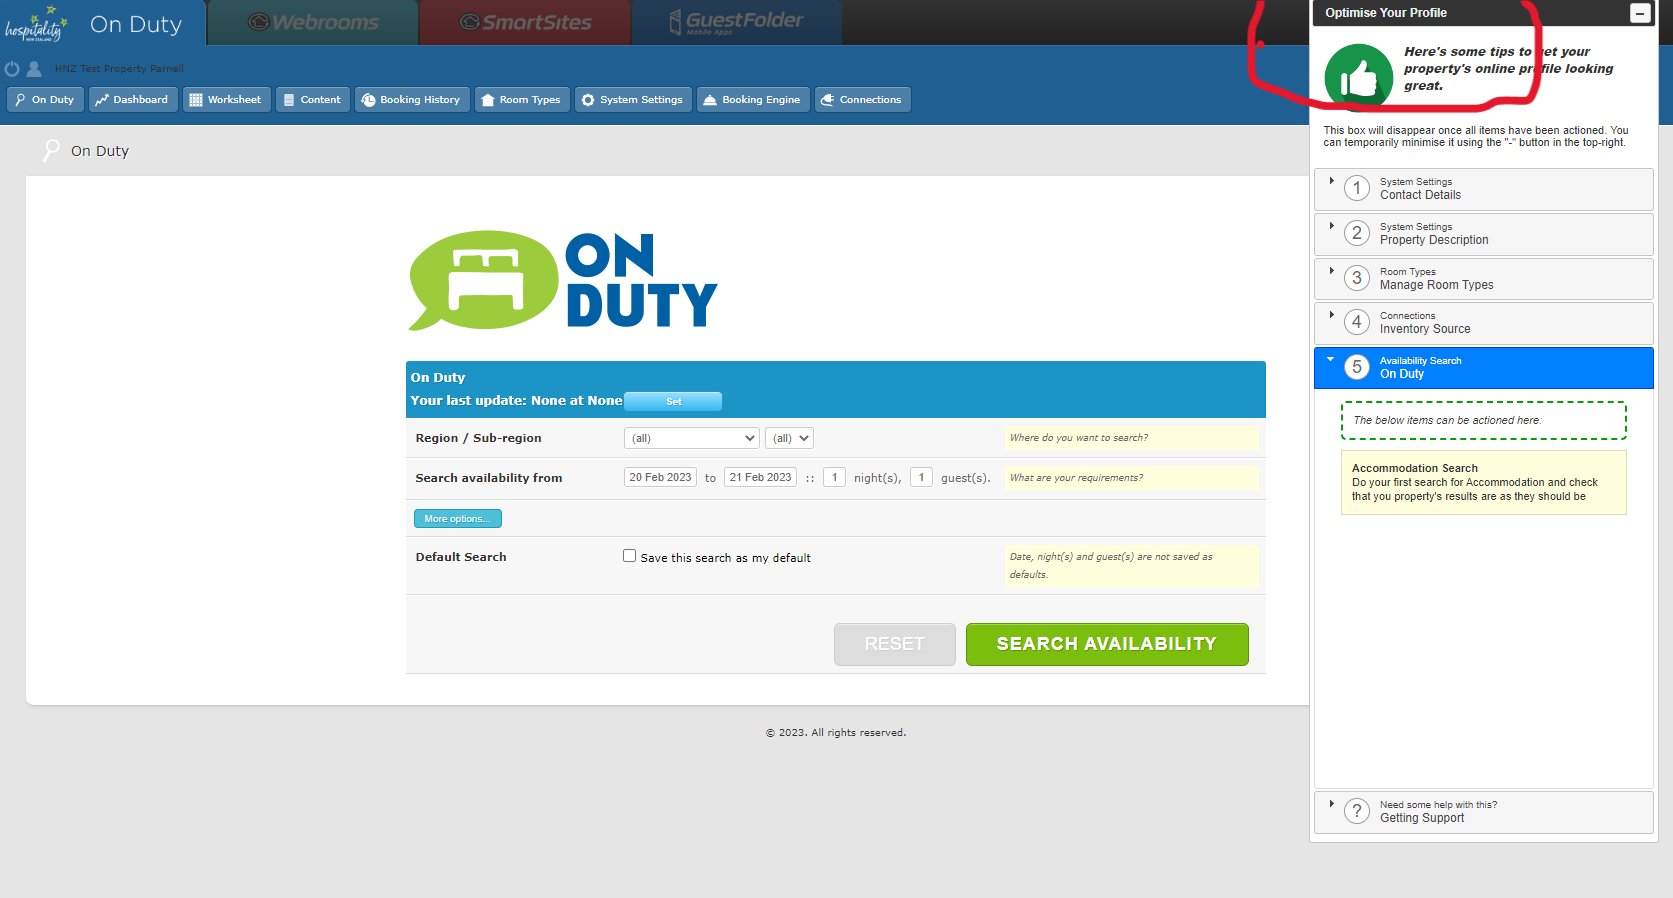Screen dimensions: 1673x898
Task: Click step 2 circle for Property Description
Action: [x=1357, y=233]
